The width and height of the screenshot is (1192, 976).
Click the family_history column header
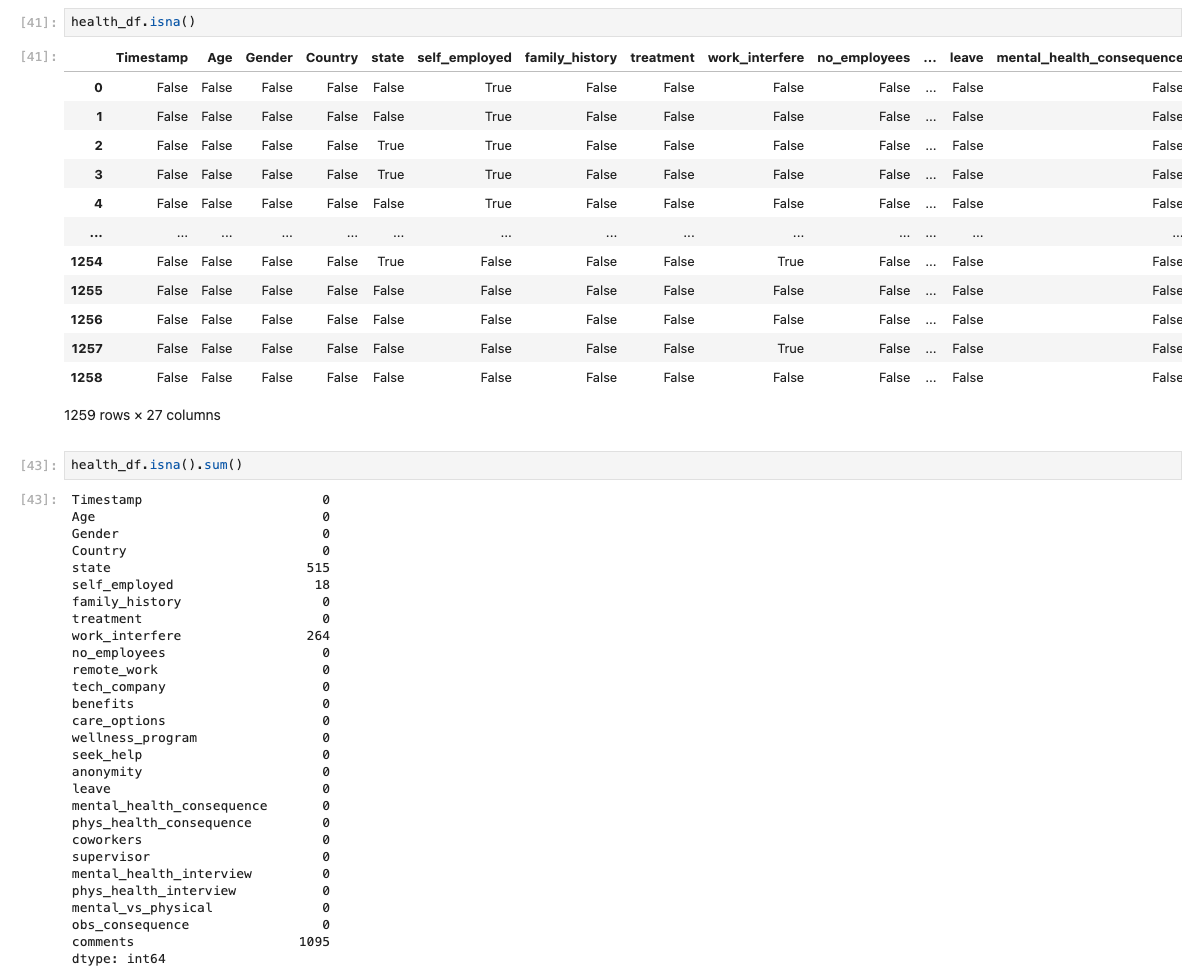[x=570, y=58]
